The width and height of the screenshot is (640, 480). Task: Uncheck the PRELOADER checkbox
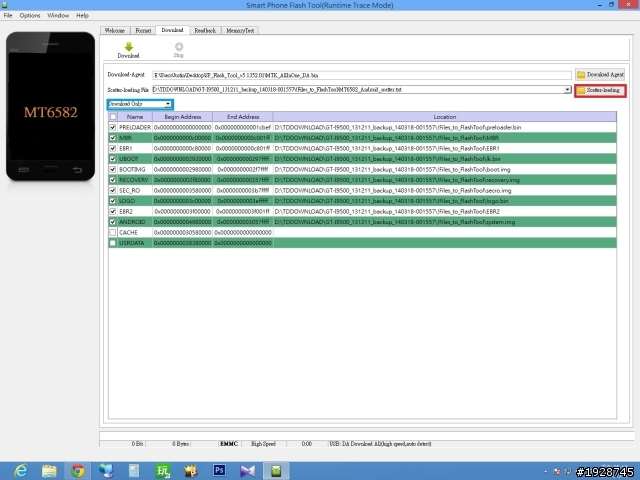point(113,128)
